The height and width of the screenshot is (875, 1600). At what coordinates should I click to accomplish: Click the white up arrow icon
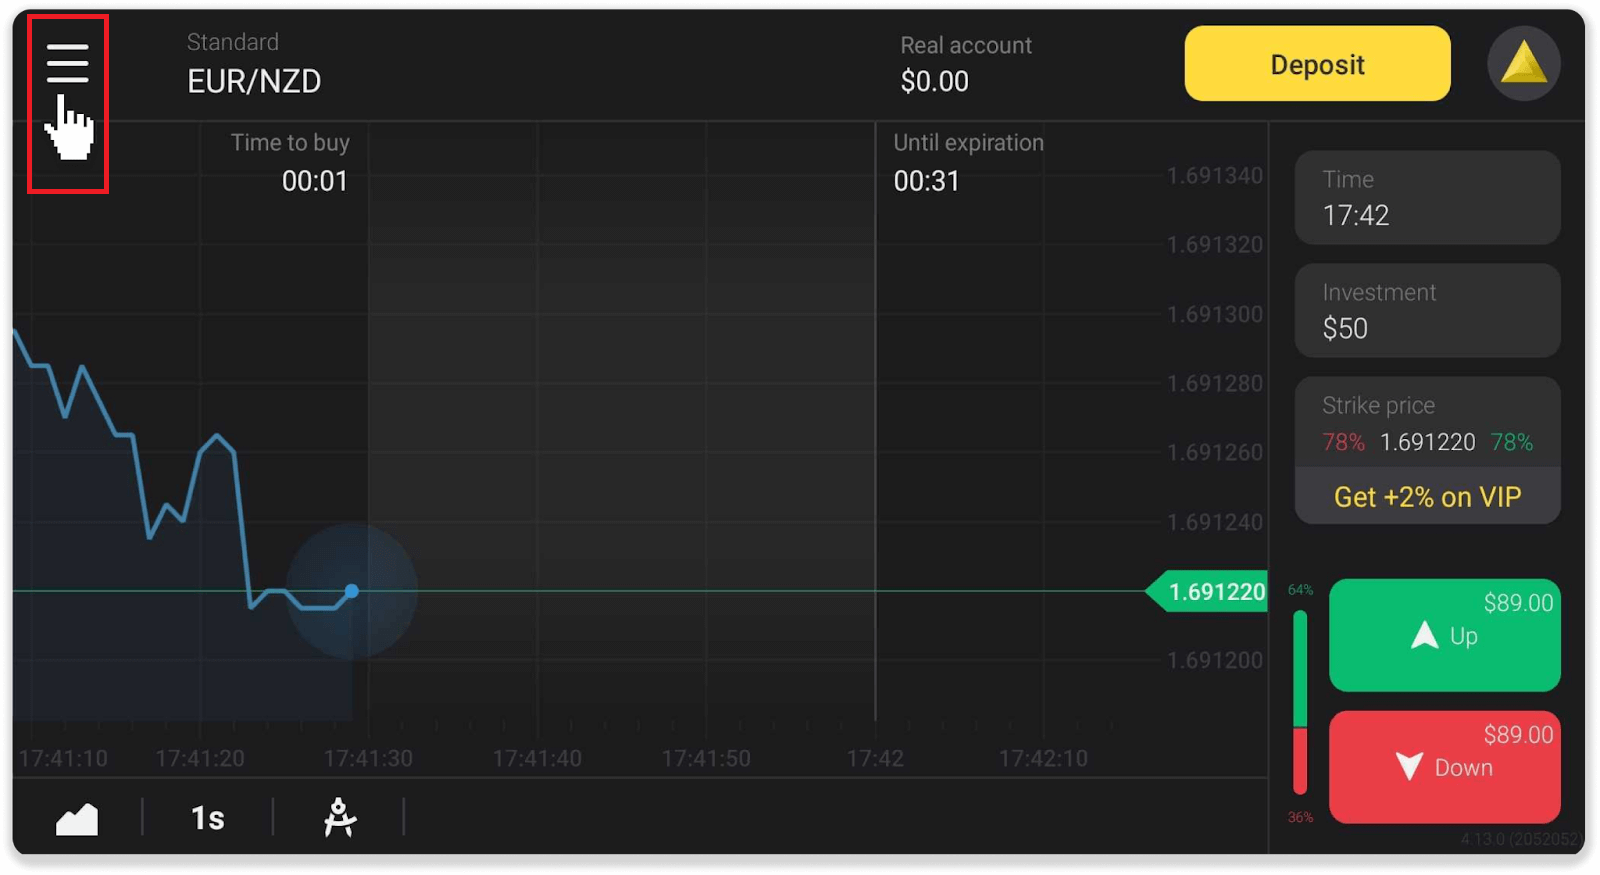point(1424,635)
